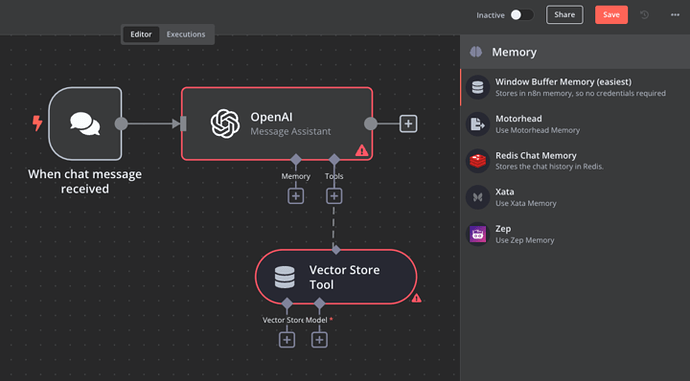Click 'When chat message received' label
690x381 pixels.
[x=85, y=181]
